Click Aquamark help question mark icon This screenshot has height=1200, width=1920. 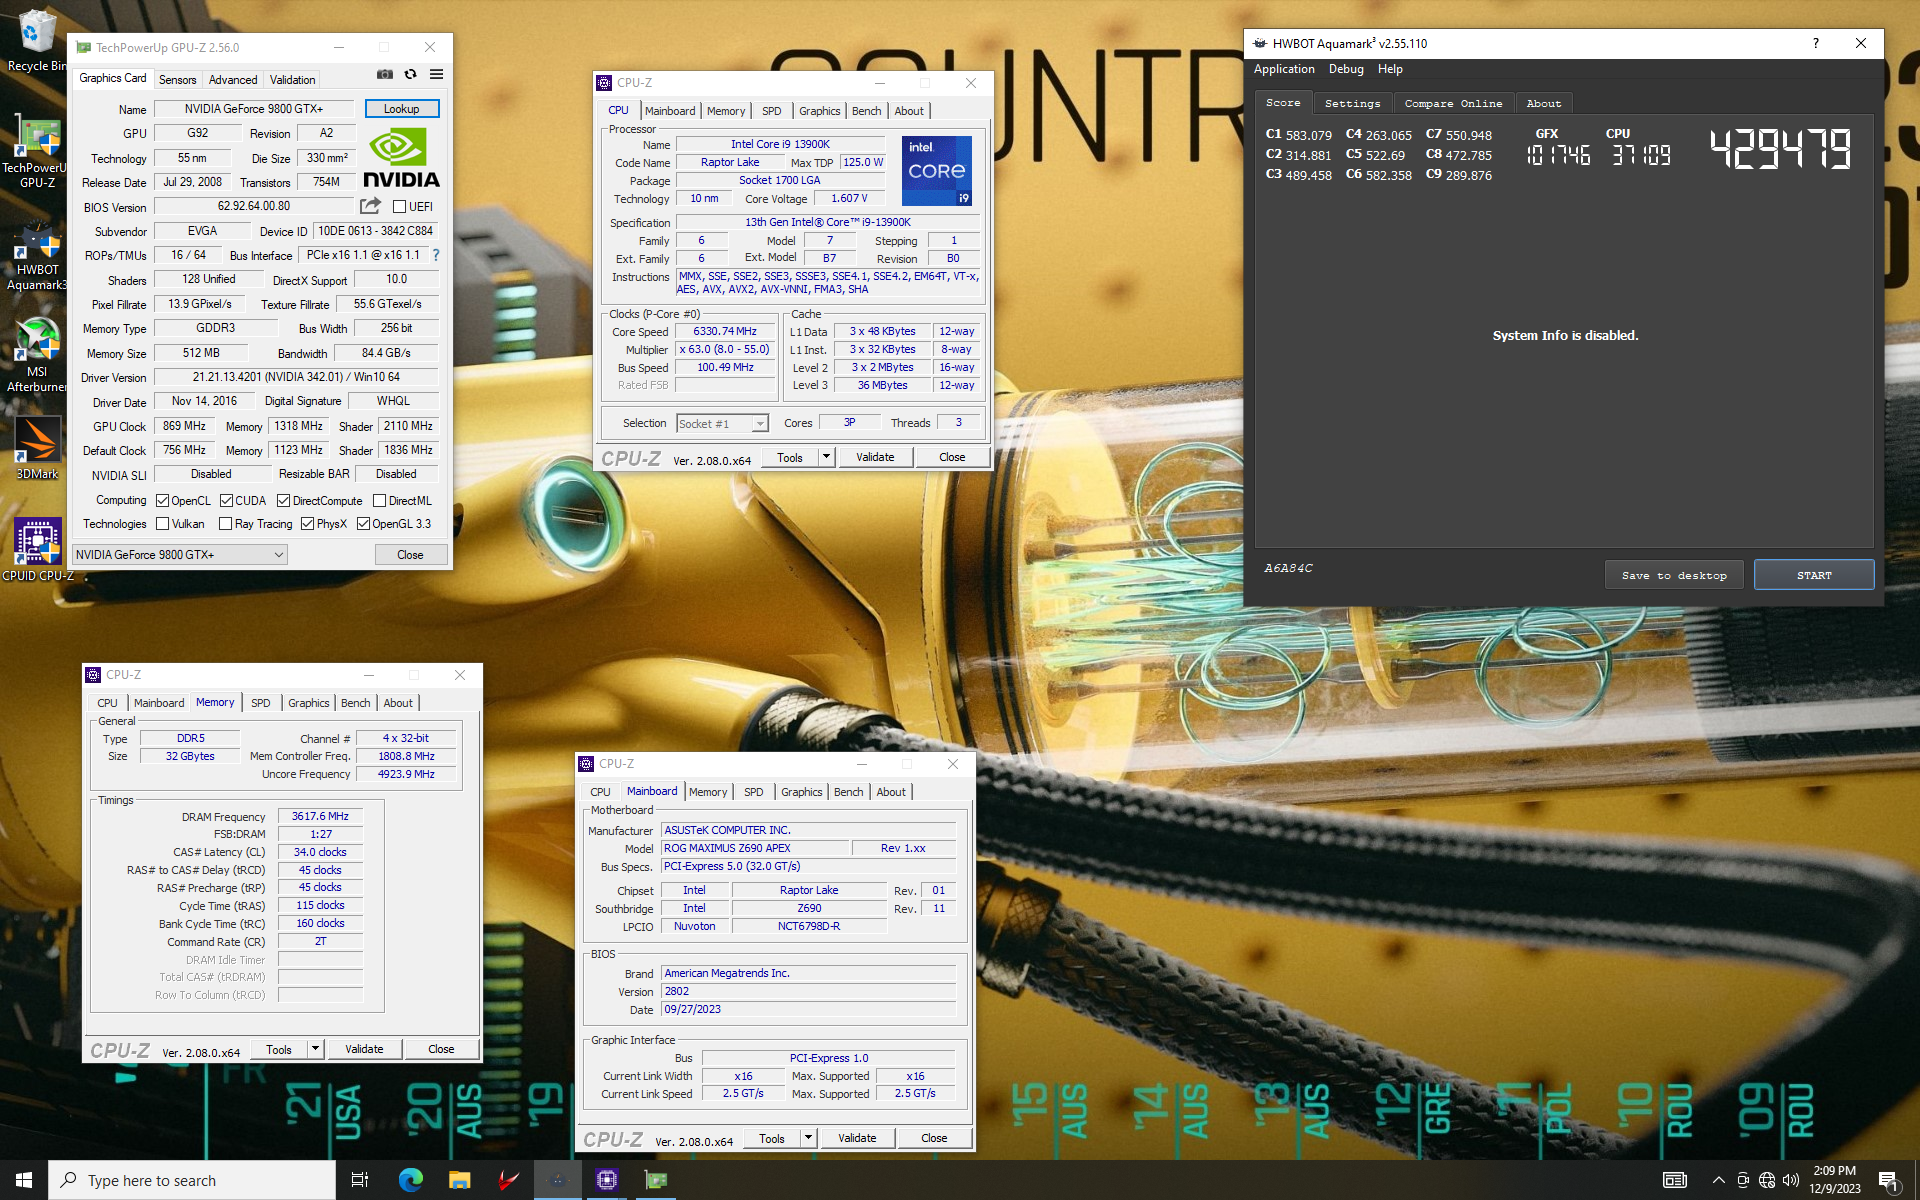[x=1815, y=43]
